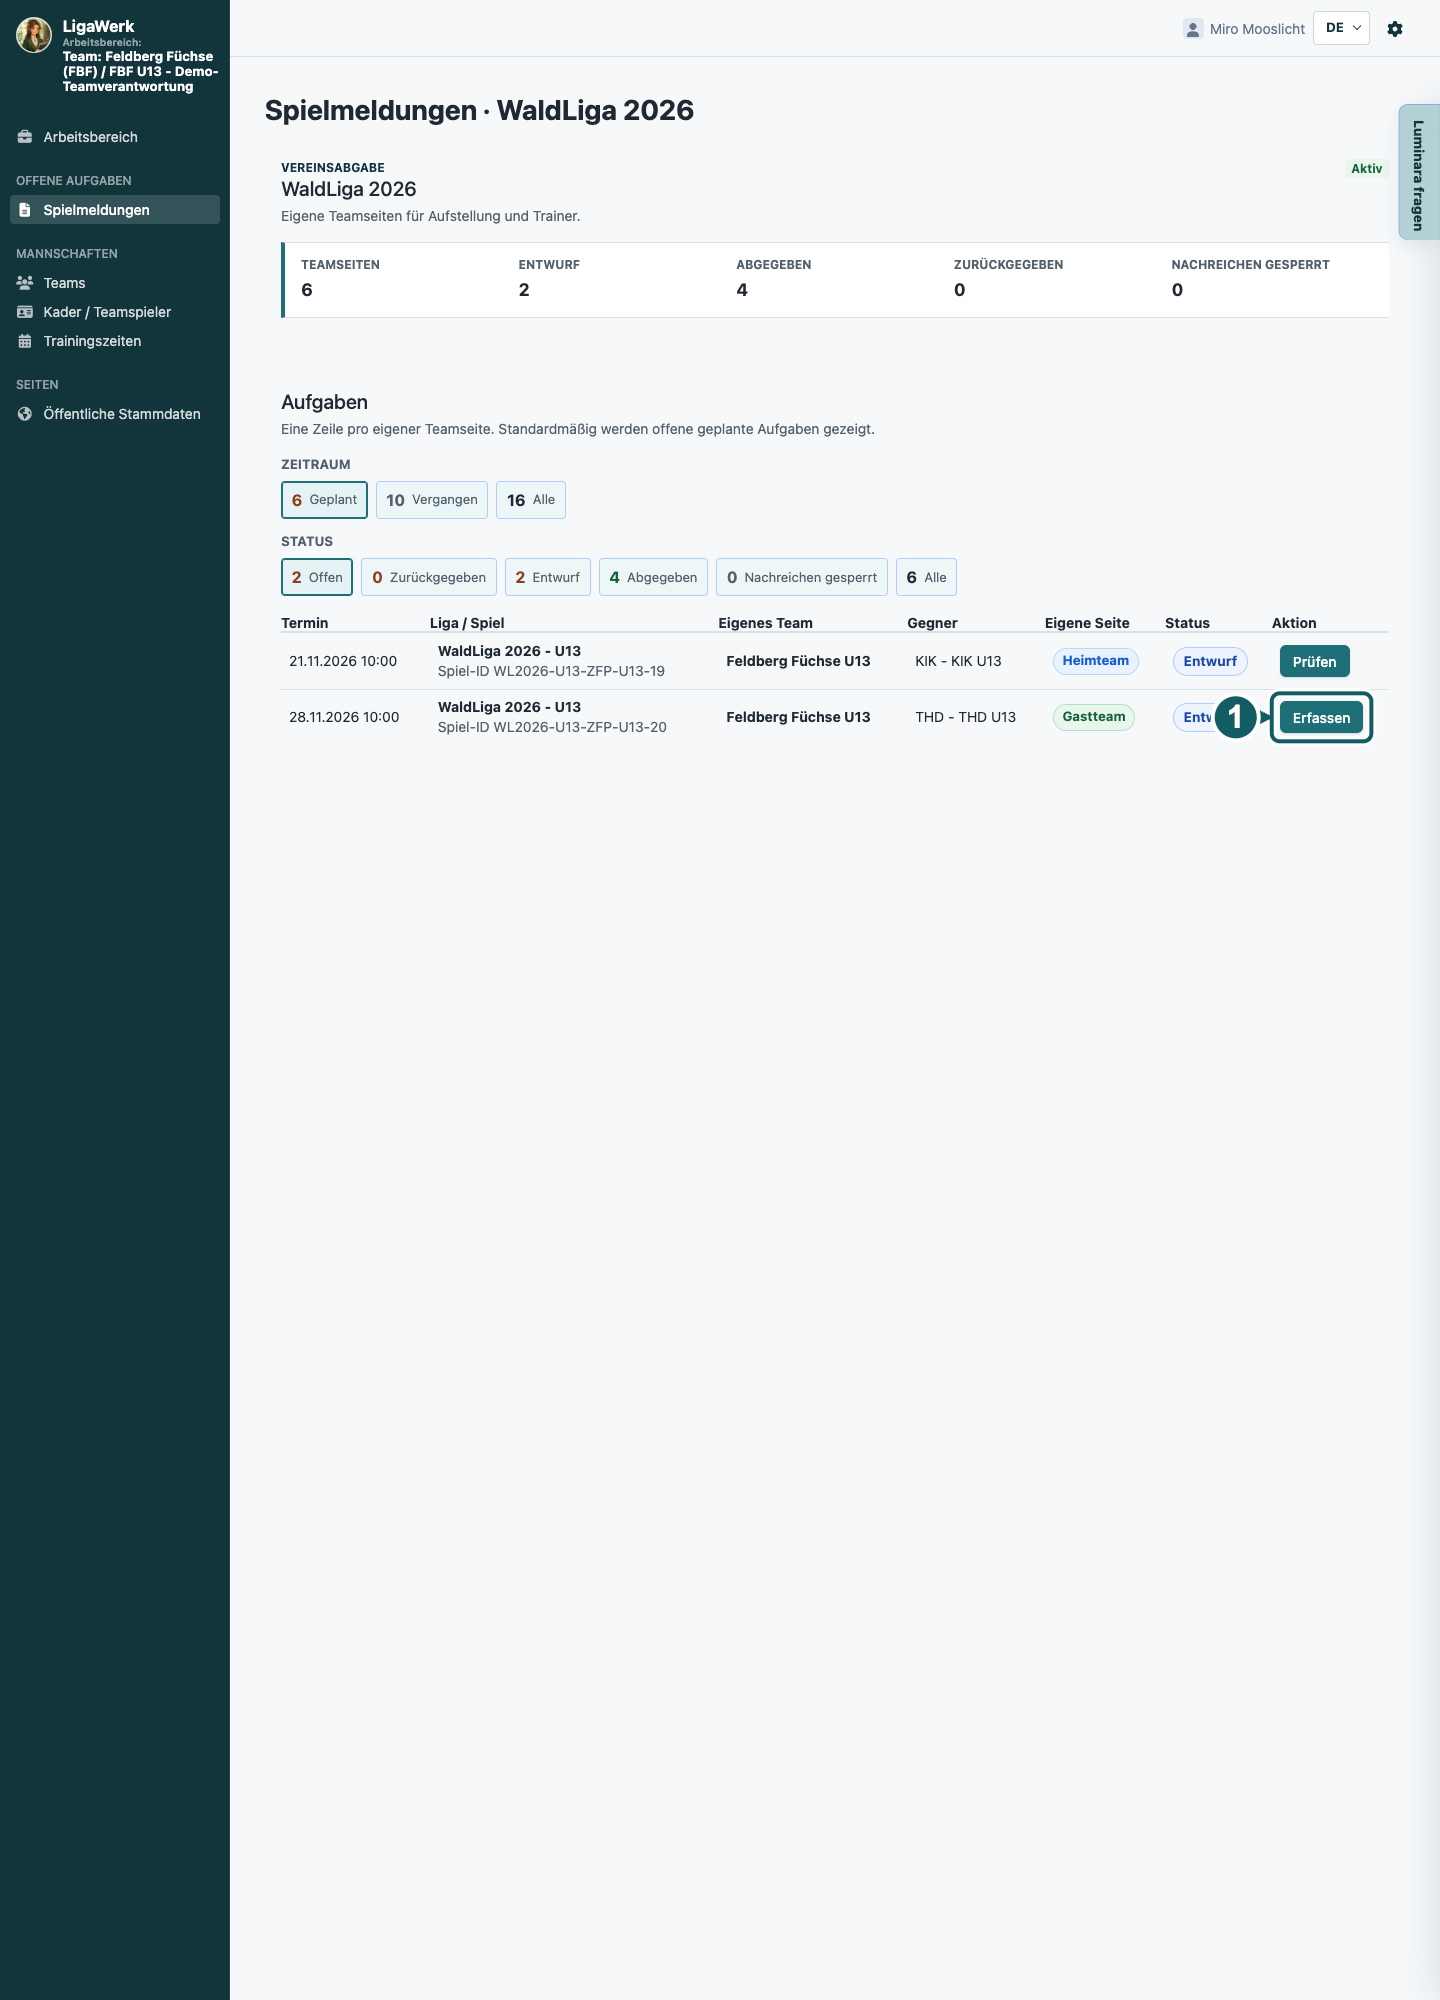Filter by status Zurückgegeben
1440x2000 pixels.
[429, 577]
